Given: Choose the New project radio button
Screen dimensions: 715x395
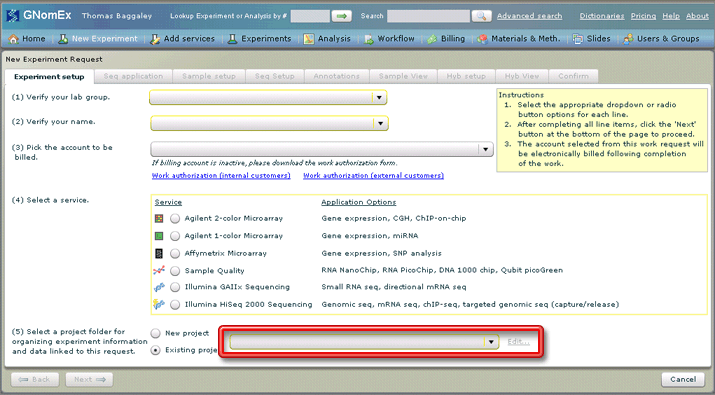Looking at the screenshot, I should pos(155,333).
